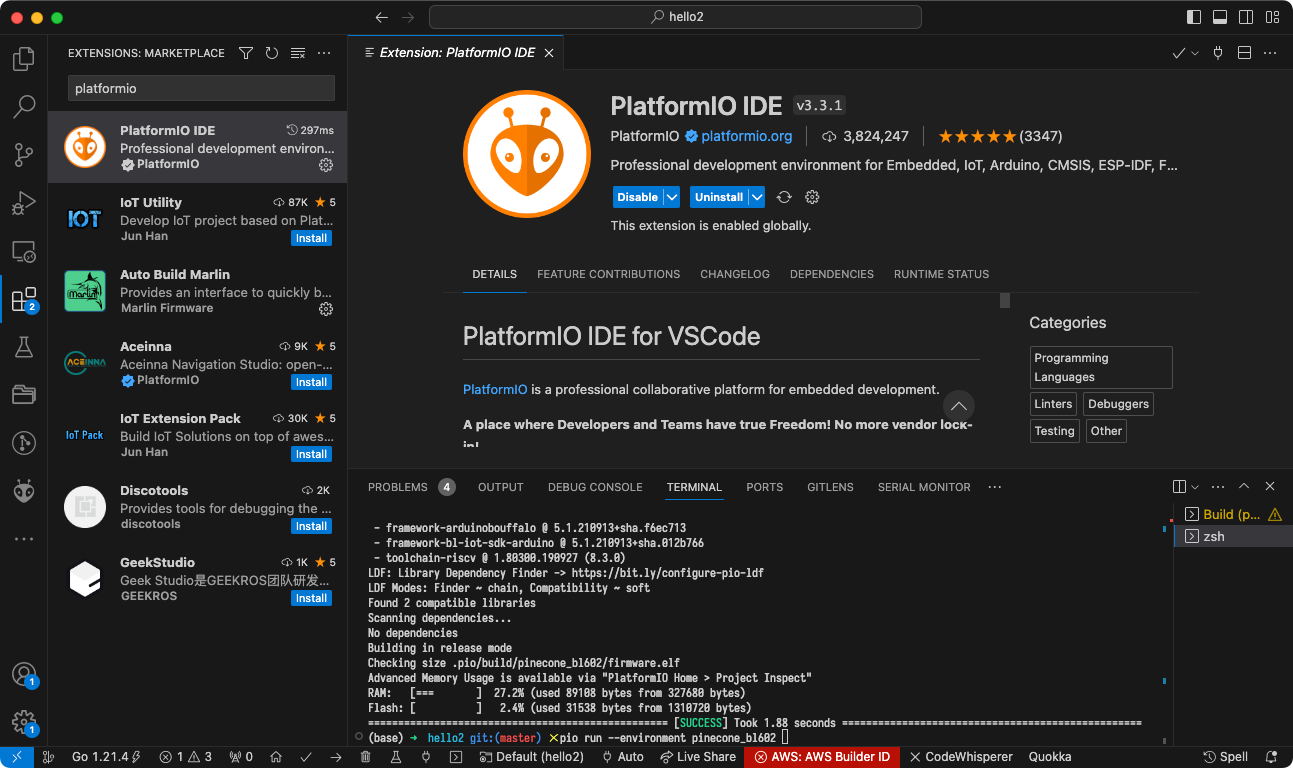Open Views and More Actions in Extensions
This screenshot has width=1293, height=768.
click(324, 53)
